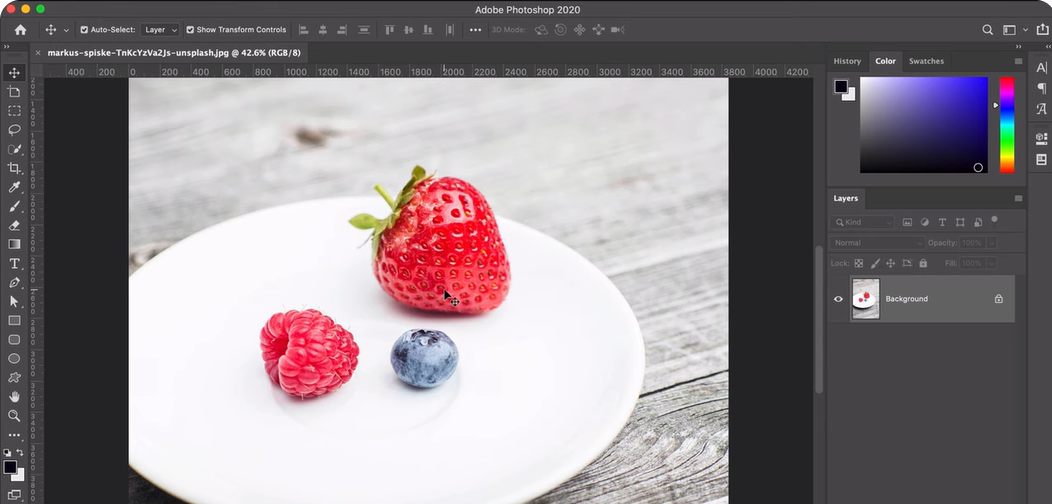
Task: Select the Zoom tool
Action: coord(14,416)
